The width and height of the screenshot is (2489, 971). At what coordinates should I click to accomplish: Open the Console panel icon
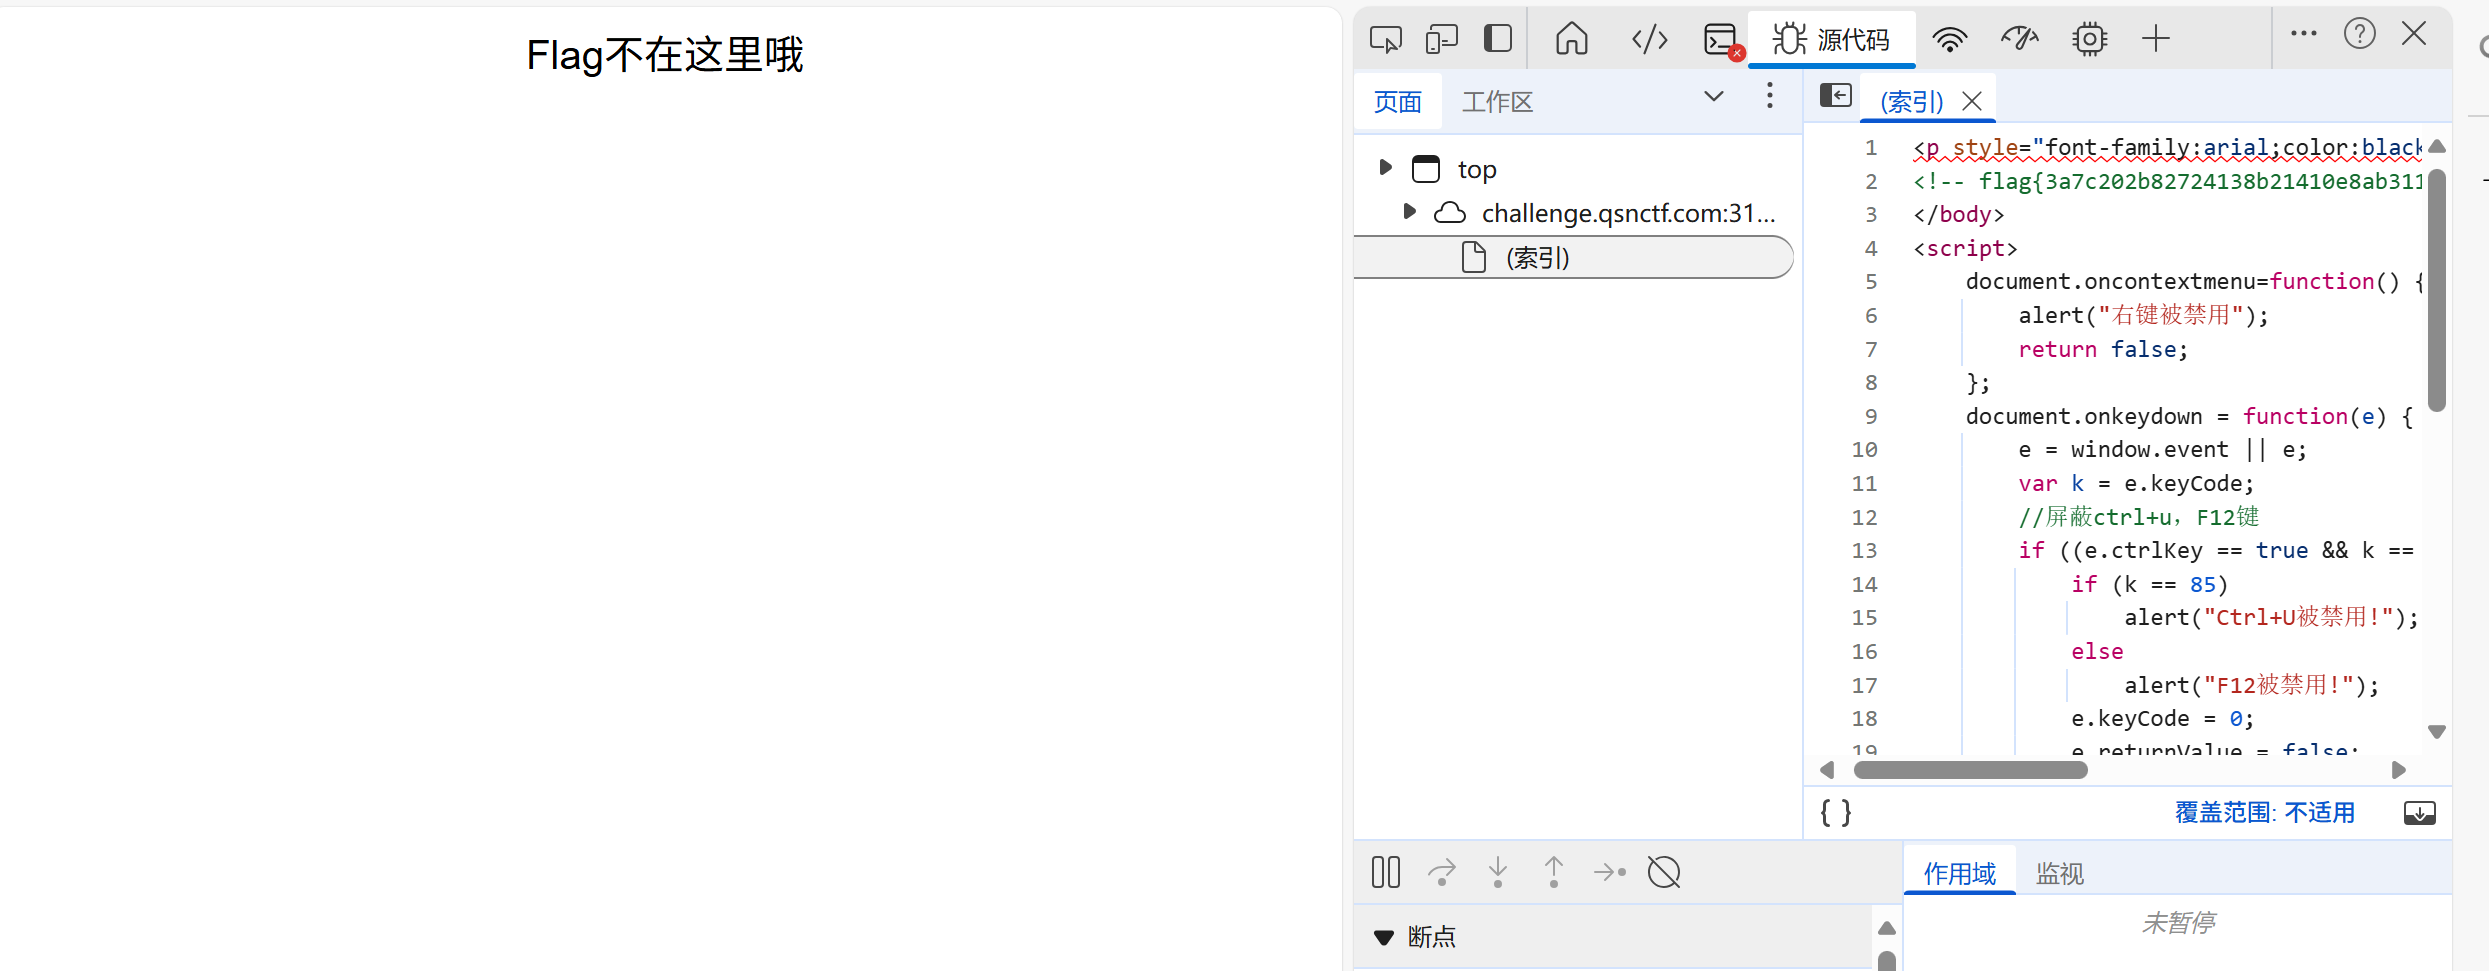point(1722,39)
